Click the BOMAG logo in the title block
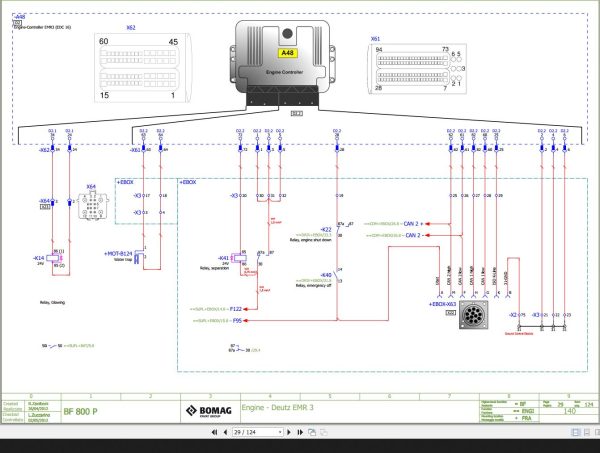This screenshot has height=453, width=600. pyautogui.click(x=209, y=411)
